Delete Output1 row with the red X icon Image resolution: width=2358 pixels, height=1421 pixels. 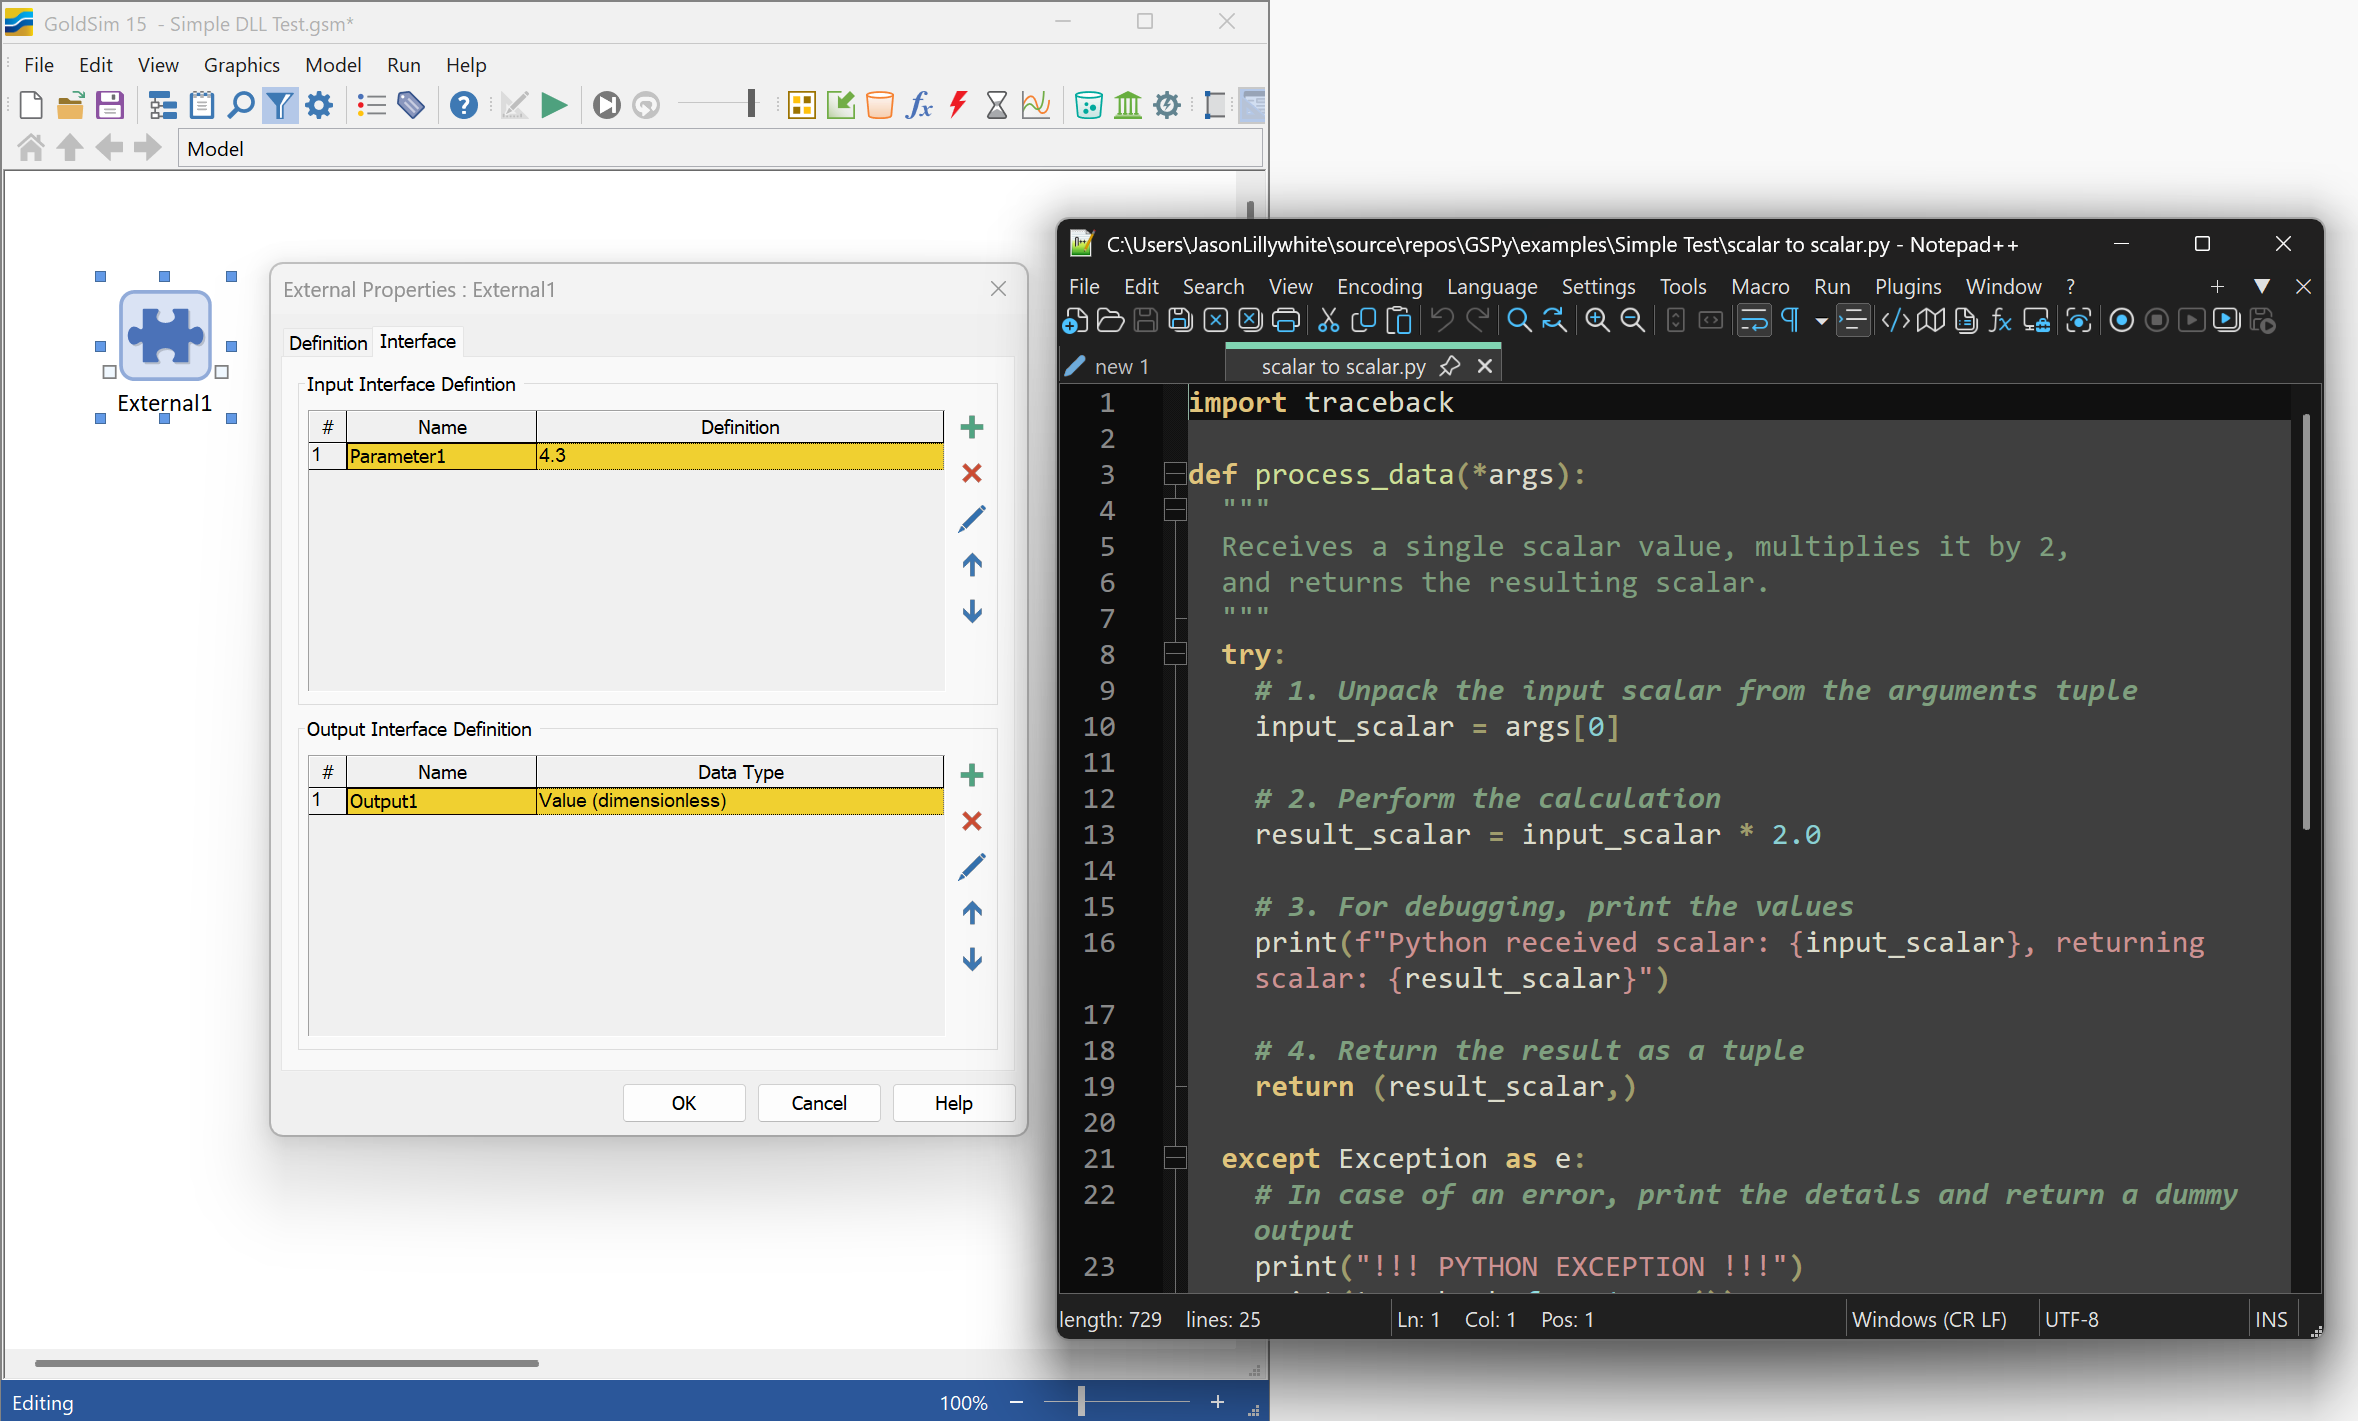(971, 821)
